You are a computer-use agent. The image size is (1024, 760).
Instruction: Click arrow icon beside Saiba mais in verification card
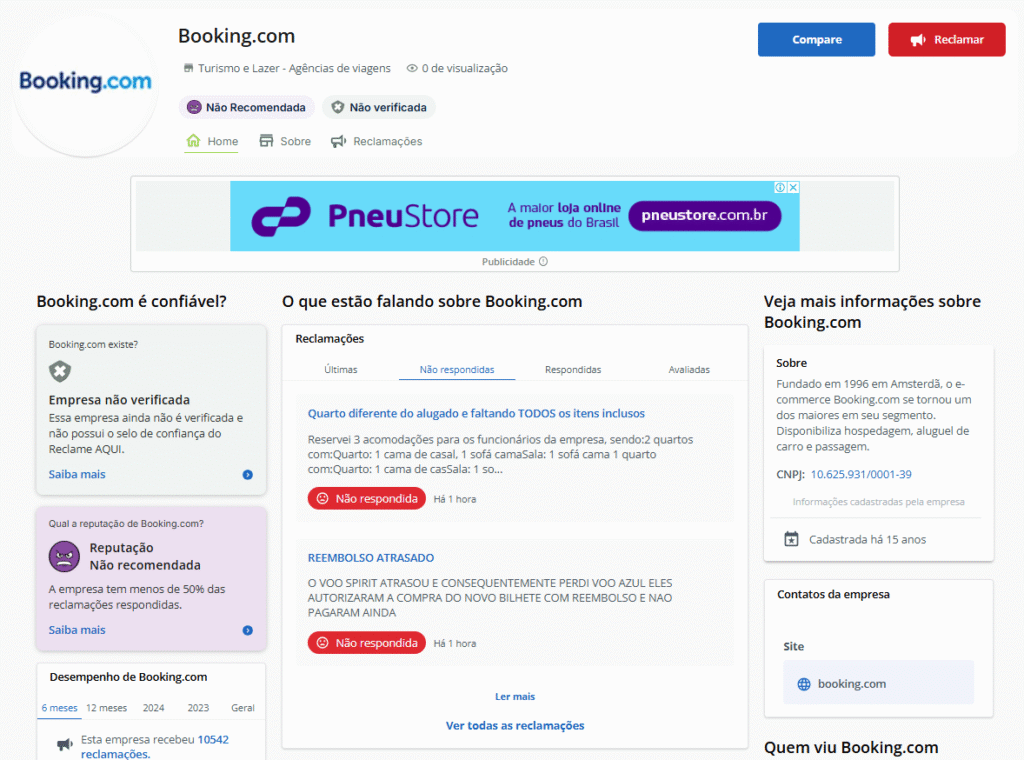(247, 474)
